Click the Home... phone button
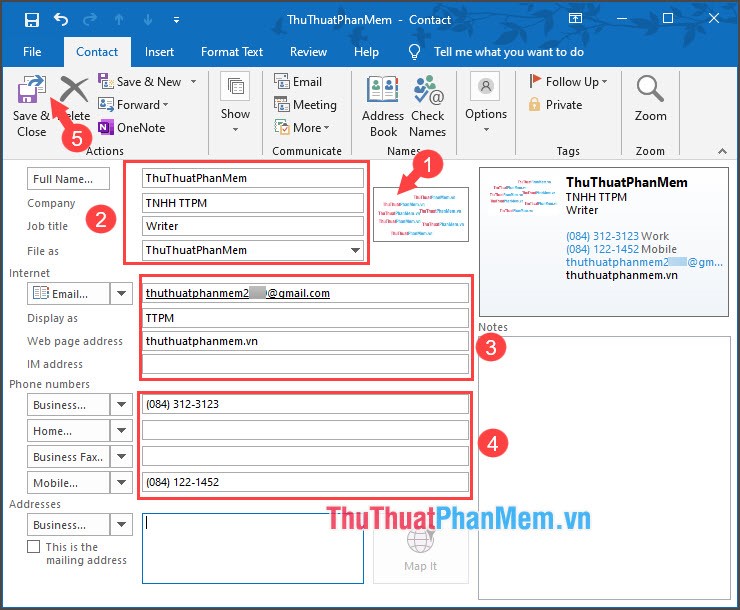The width and height of the screenshot is (740, 610). (68, 431)
